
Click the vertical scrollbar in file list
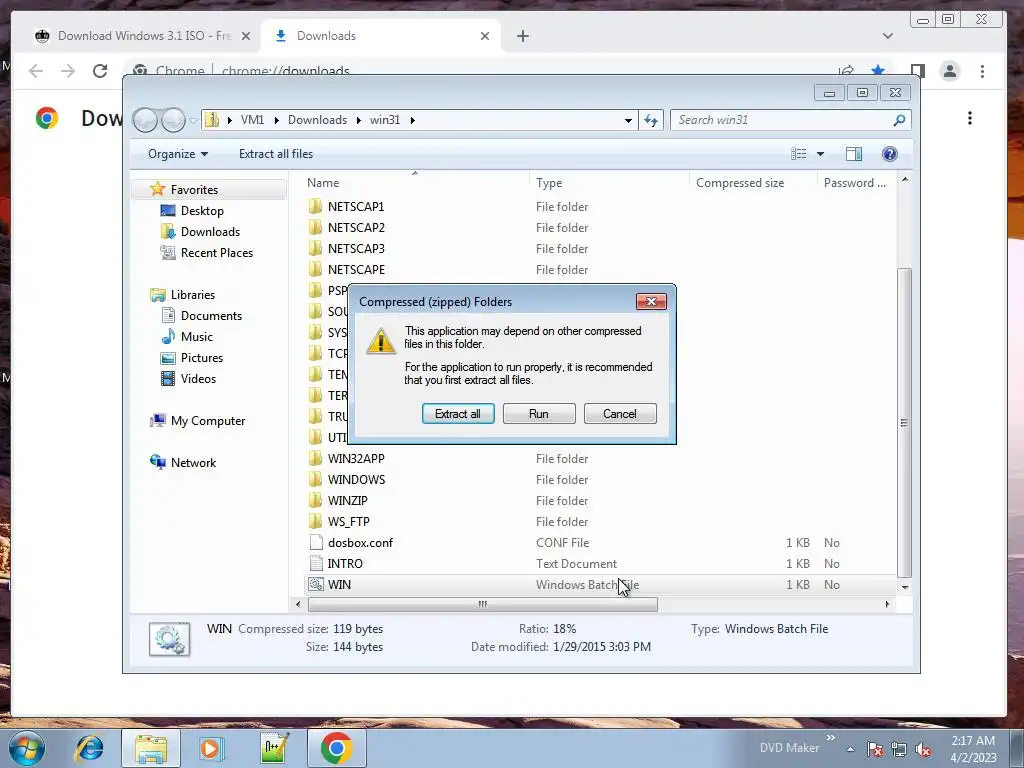[904, 423]
